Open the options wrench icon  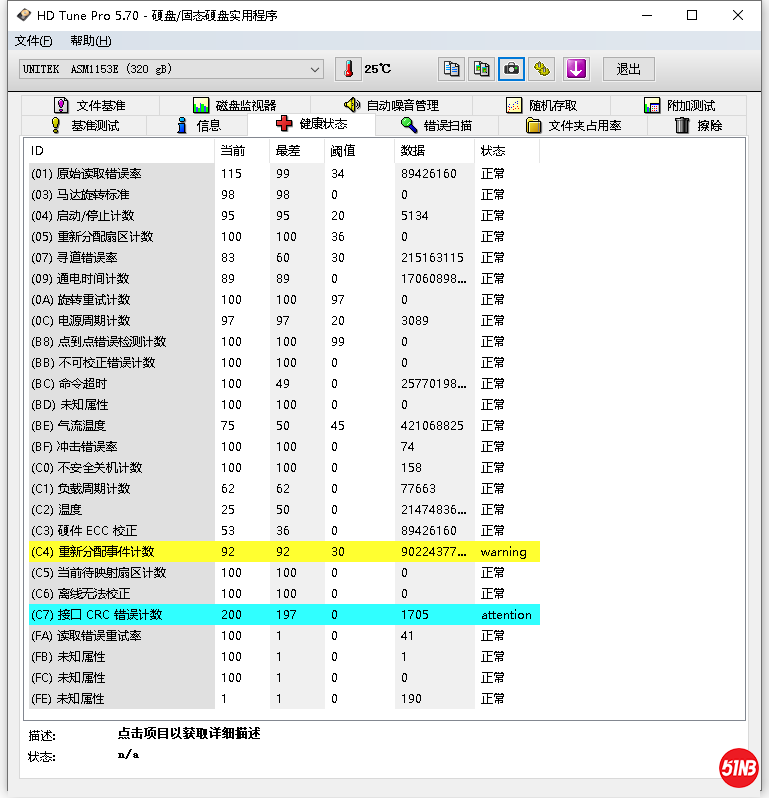[541, 69]
